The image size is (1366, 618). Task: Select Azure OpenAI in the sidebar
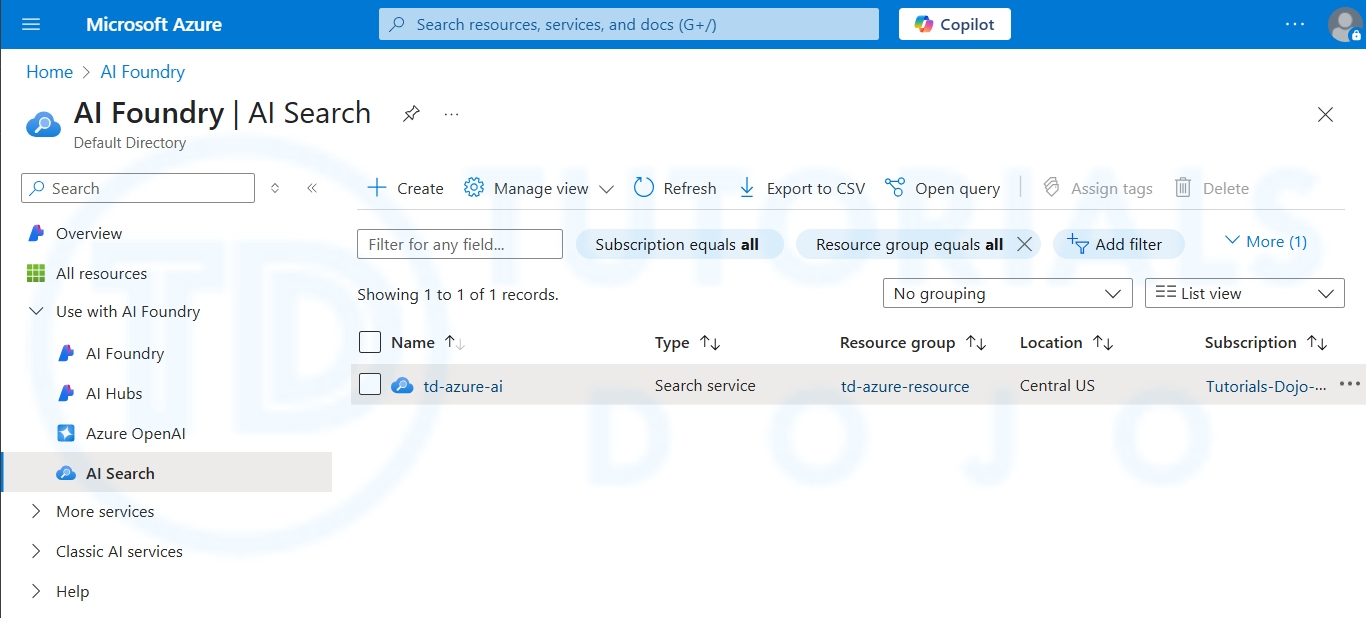tap(135, 433)
